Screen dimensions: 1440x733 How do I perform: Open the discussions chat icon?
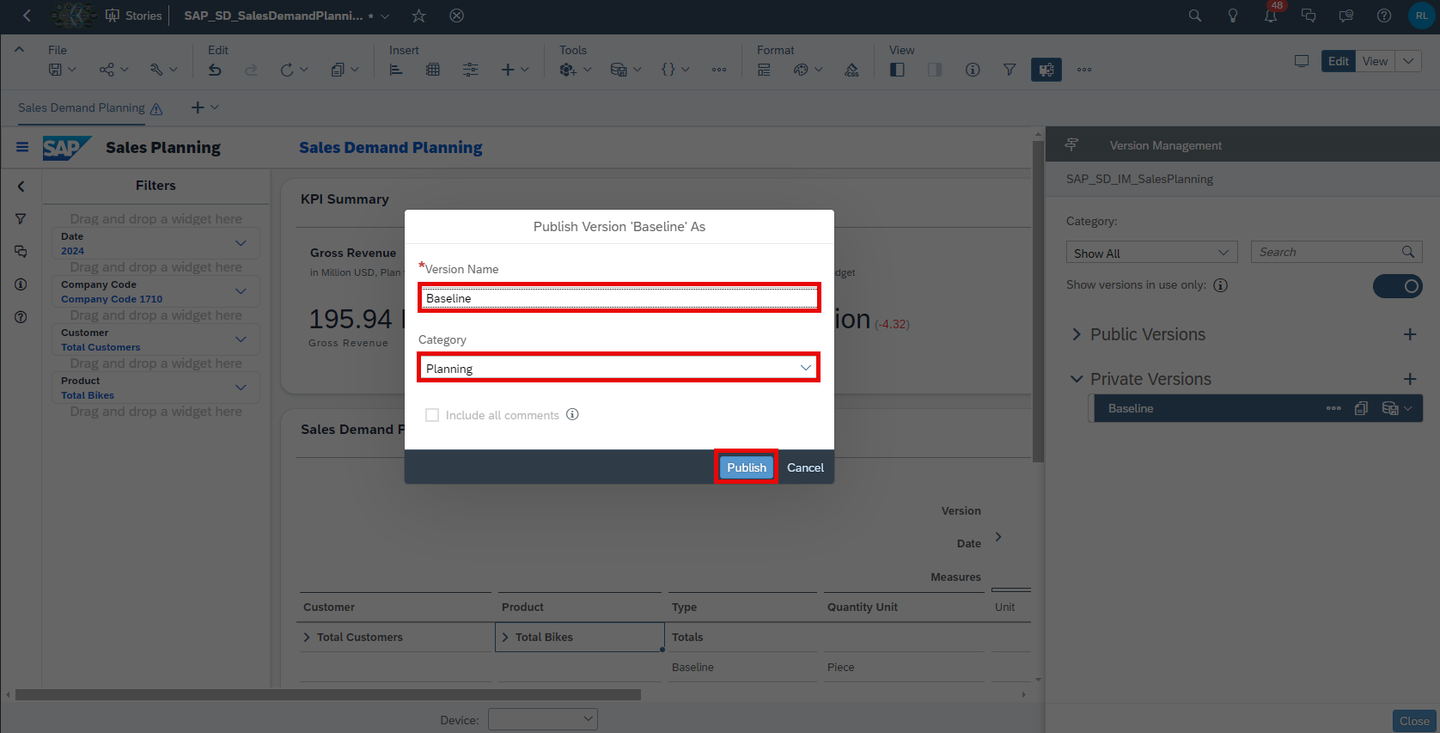(x=1308, y=16)
